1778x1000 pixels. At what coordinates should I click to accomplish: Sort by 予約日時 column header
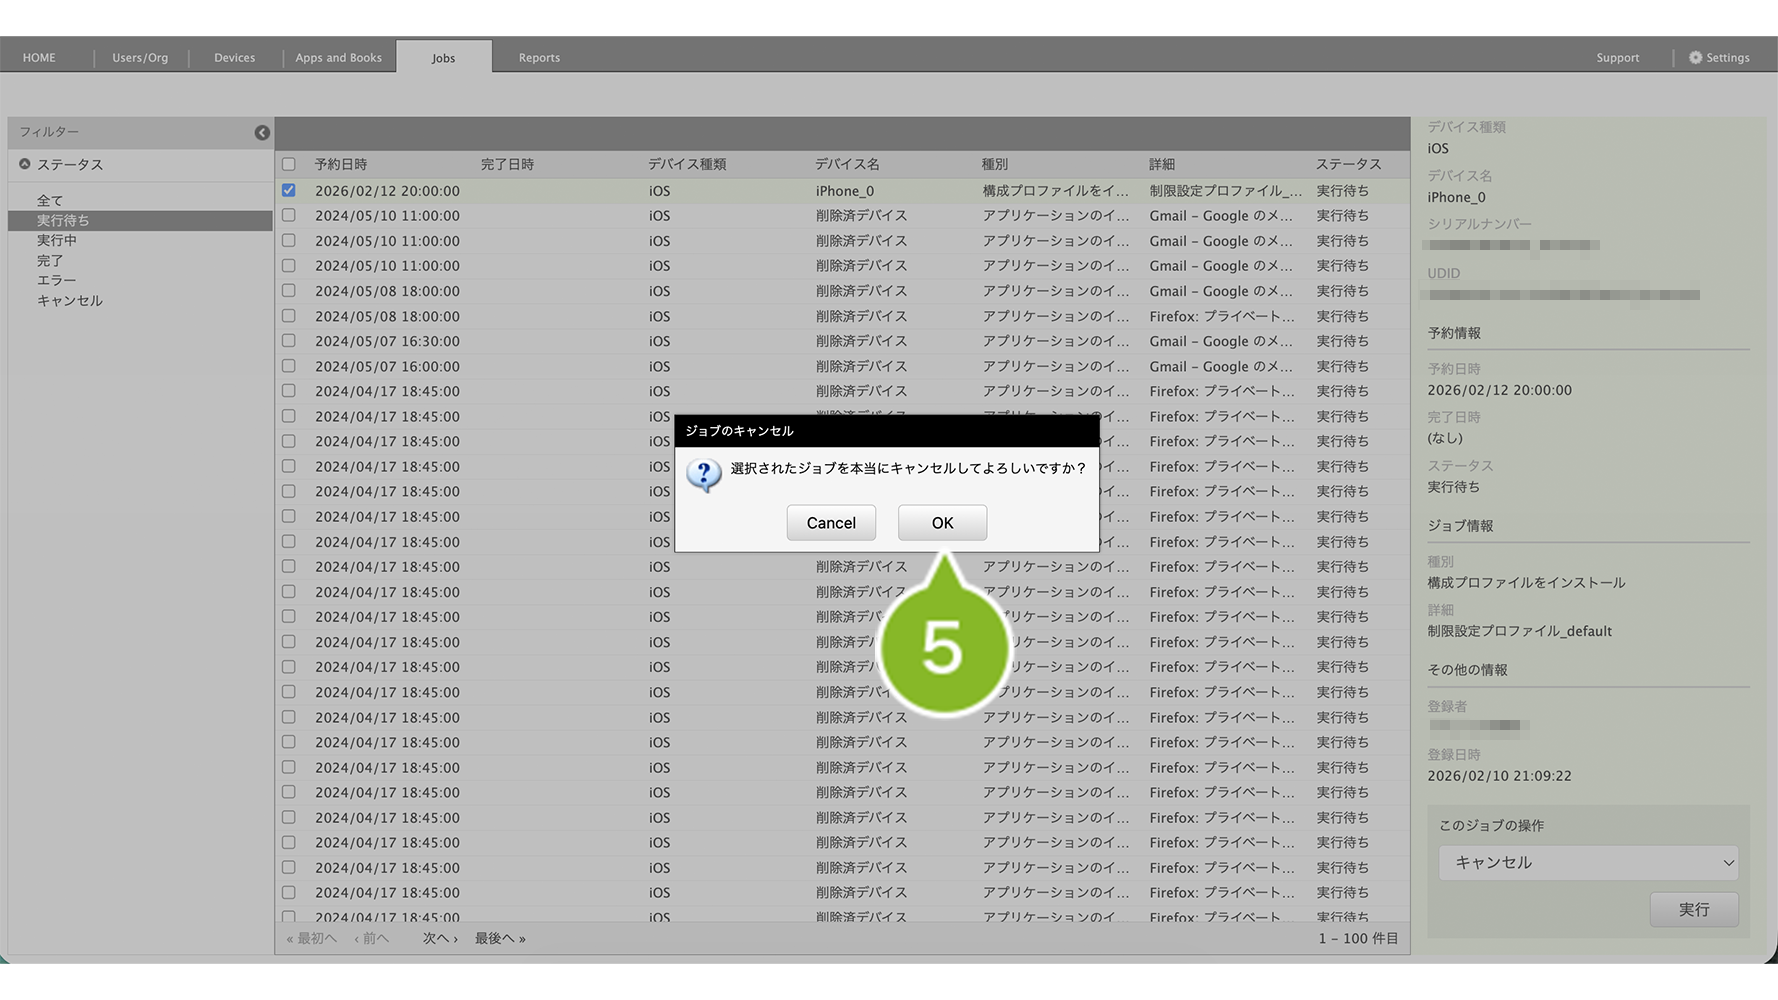coord(341,164)
